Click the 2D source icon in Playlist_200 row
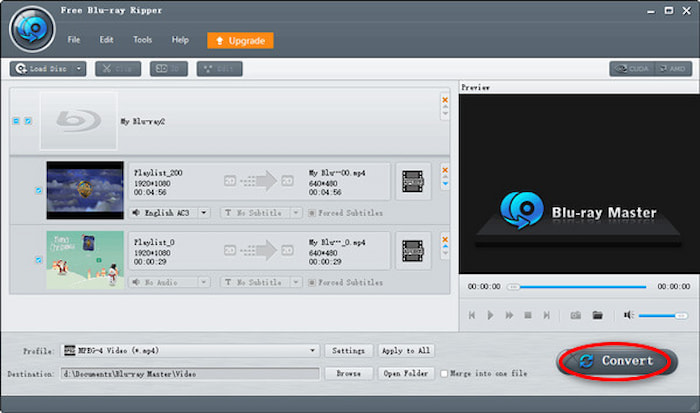700x413 pixels. coord(230,181)
